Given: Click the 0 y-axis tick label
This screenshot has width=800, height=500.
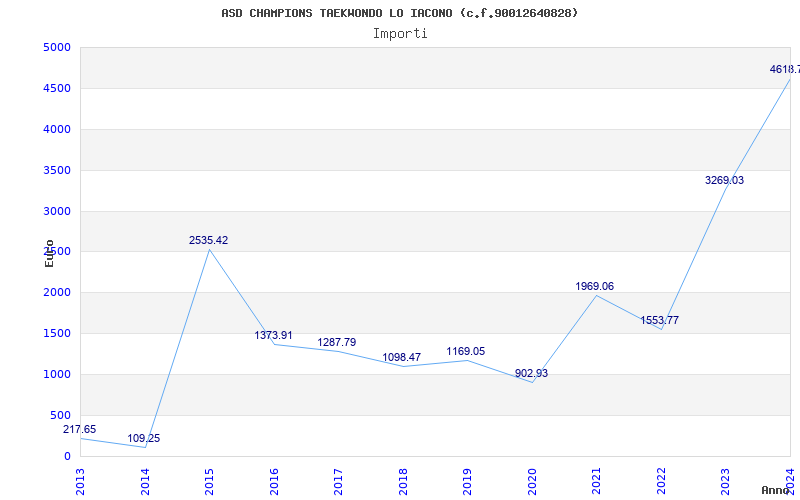Looking at the screenshot, I should click(67, 457).
